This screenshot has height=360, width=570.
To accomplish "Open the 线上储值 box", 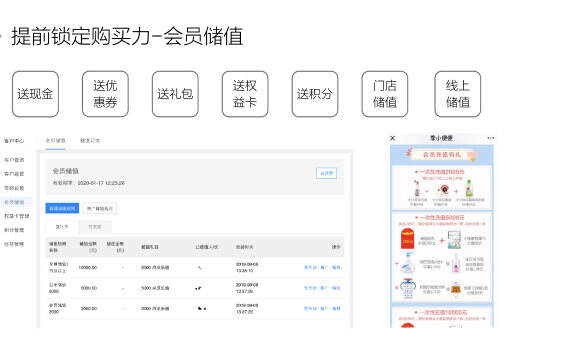I will [x=458, y=94].
